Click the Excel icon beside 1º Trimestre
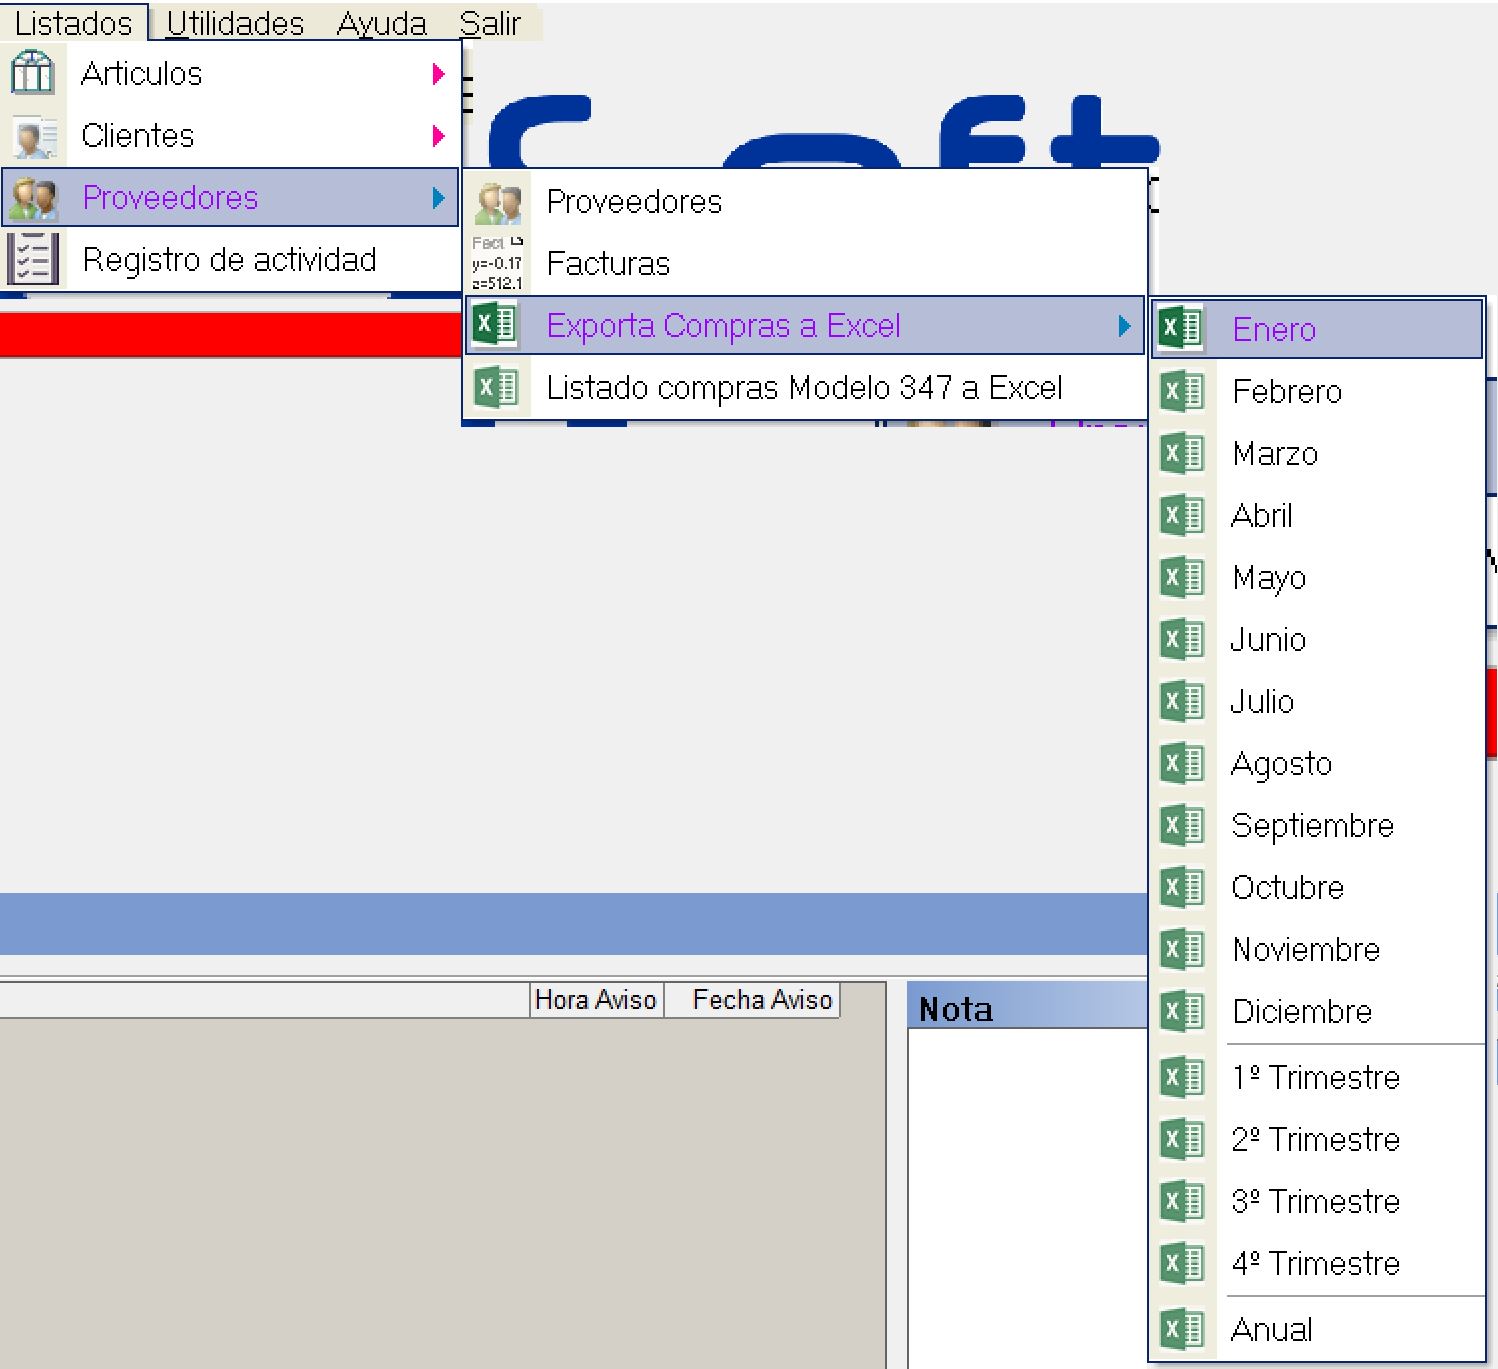Image resolution: width=1498 pixels, height=1369 pixels. [x=1182, y=1077]
